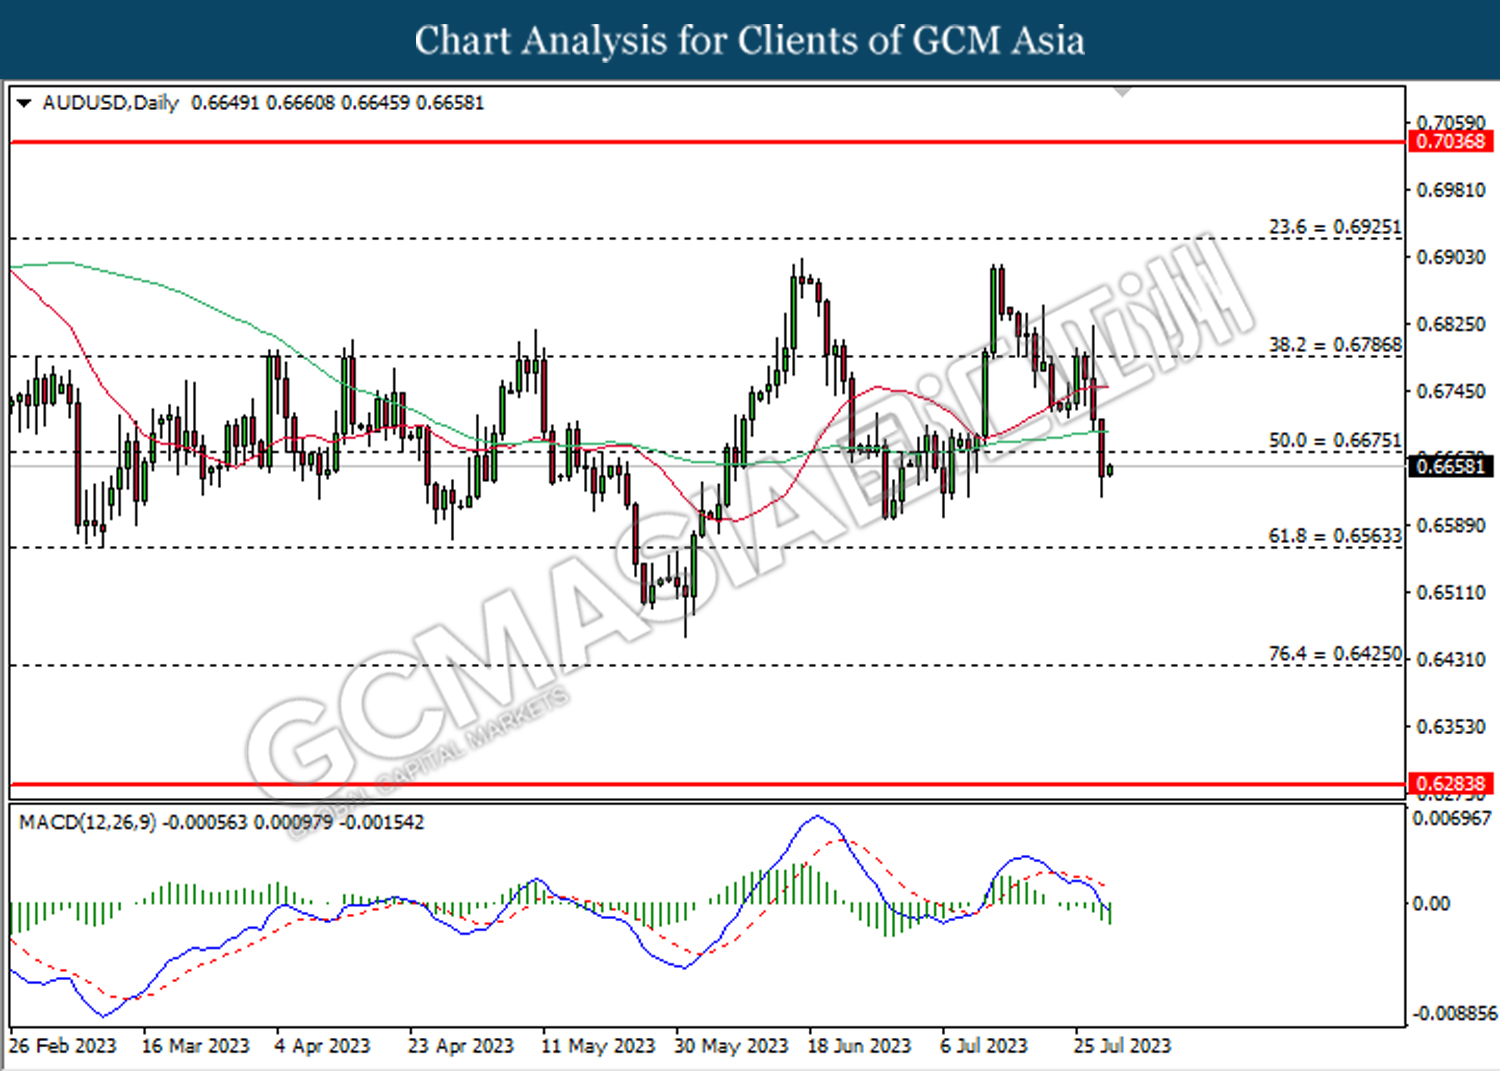Select the current price tag 0.66581
Screen dimensions: 1500x1071
[x=1450, y=466]
